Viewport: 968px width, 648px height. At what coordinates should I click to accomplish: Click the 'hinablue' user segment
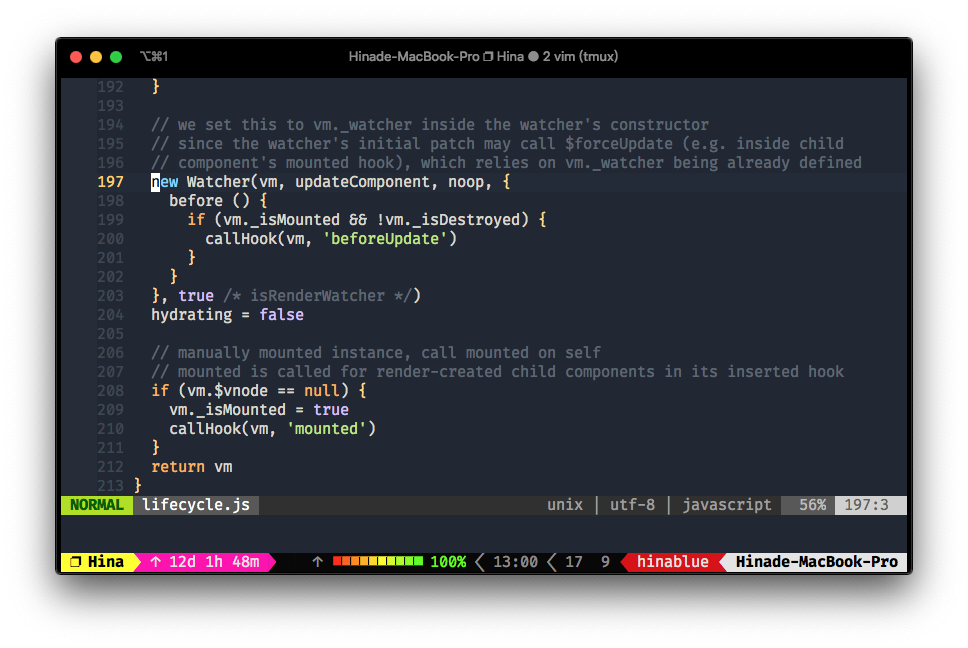coord(672,562)
